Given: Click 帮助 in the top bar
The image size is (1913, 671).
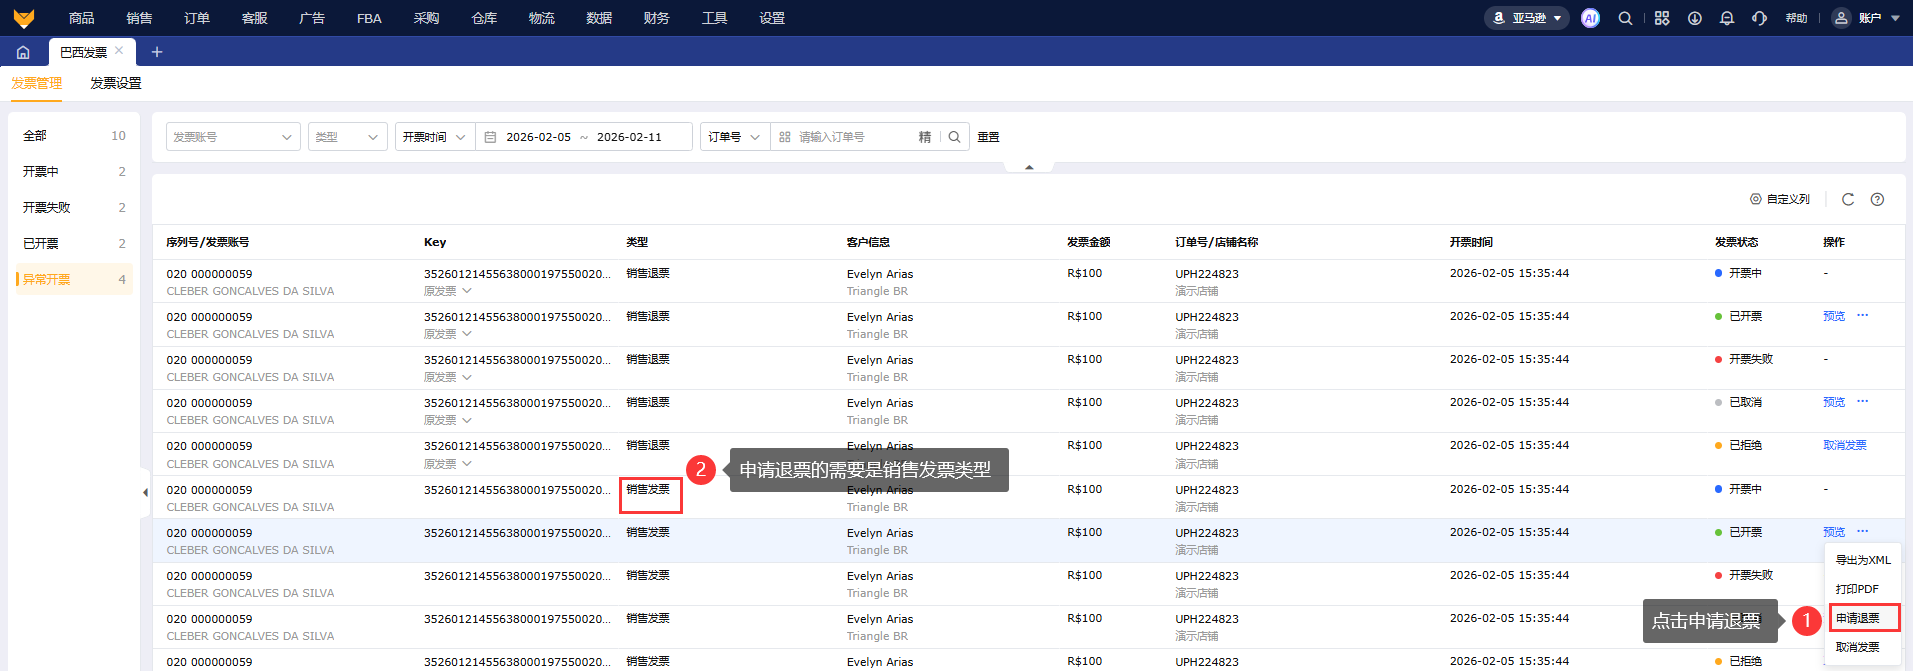Looking at the screenshot, I should point(1797,18).
